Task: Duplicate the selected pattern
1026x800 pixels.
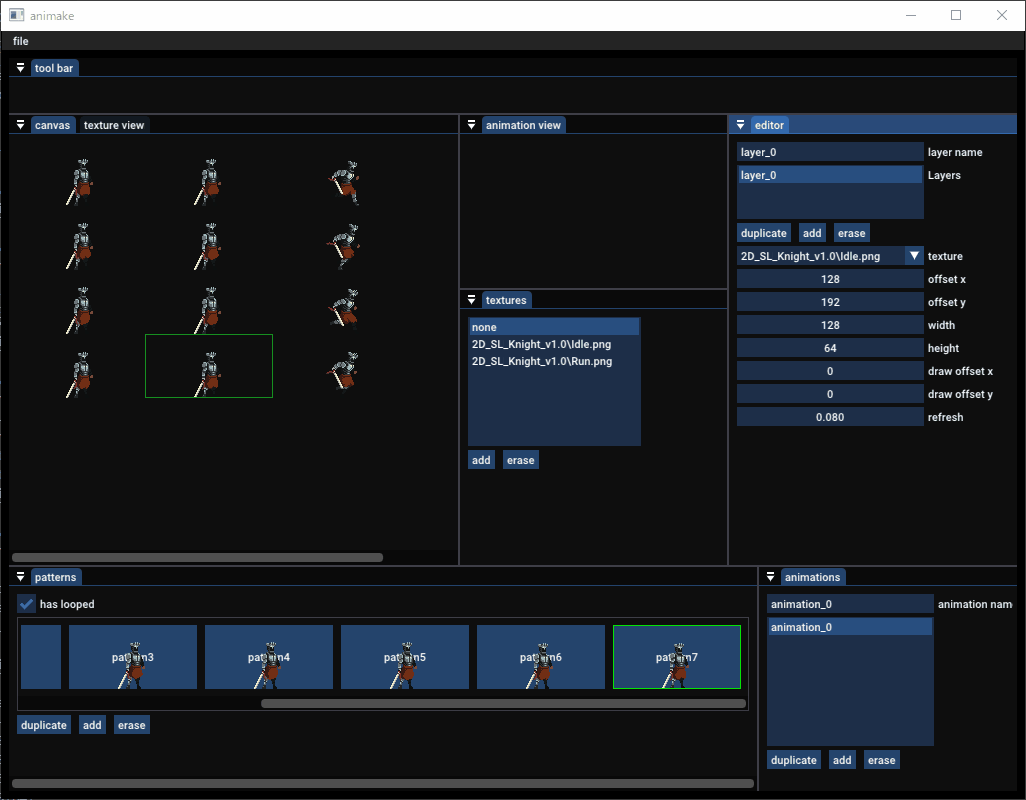Action: [44, 725]
